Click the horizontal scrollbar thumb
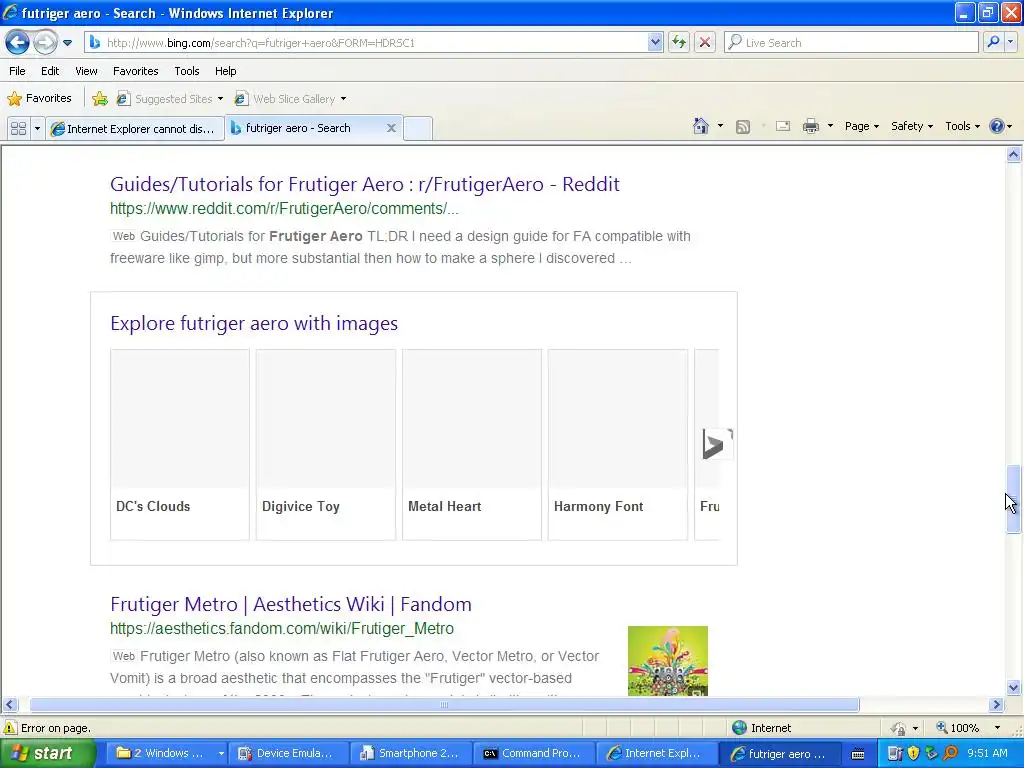The height and width of the screenshot is (768, 1024). pos(444,705)
